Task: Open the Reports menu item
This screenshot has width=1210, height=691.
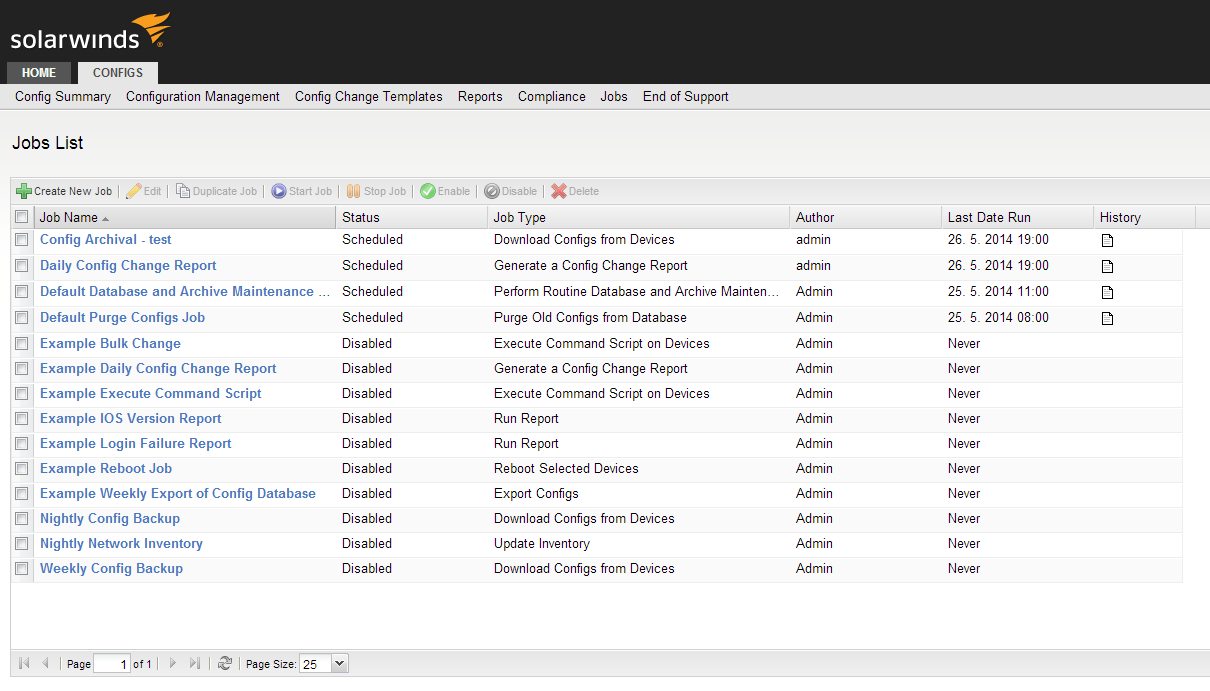Action: point(480,97)
